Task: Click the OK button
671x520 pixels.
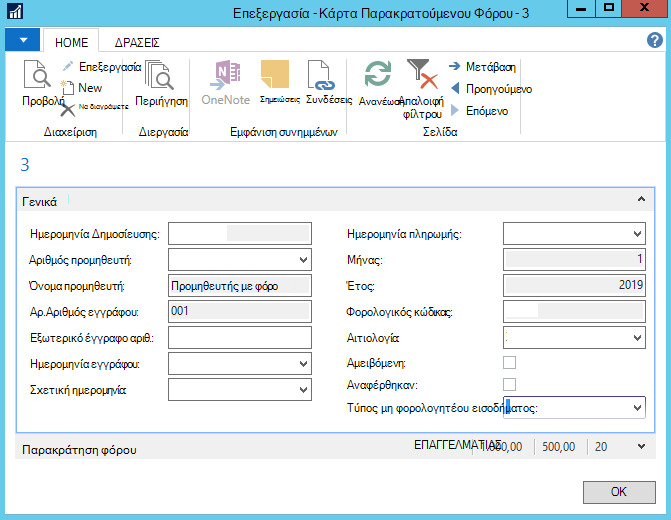Action: (x=619, y=492)
